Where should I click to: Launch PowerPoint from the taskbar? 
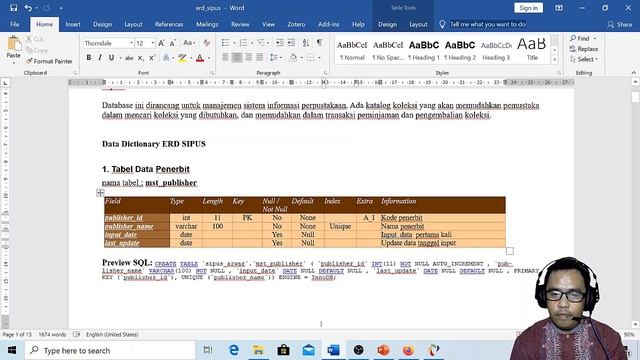point(383,350)
